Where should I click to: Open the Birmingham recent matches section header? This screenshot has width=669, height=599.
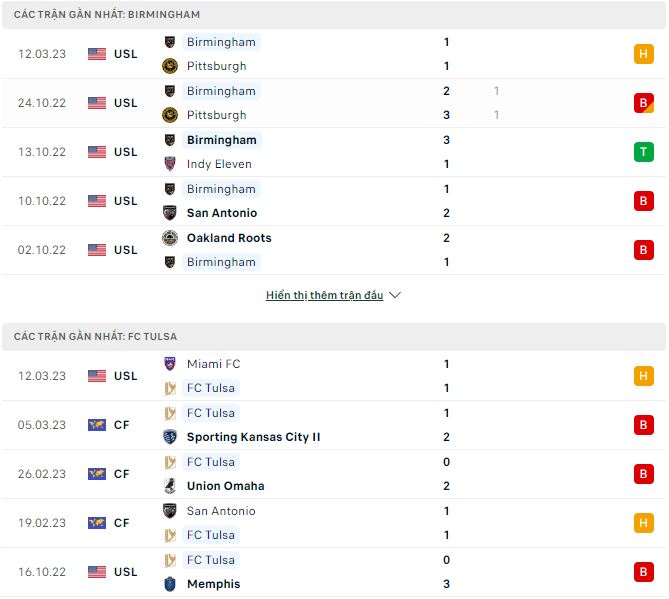107,15
